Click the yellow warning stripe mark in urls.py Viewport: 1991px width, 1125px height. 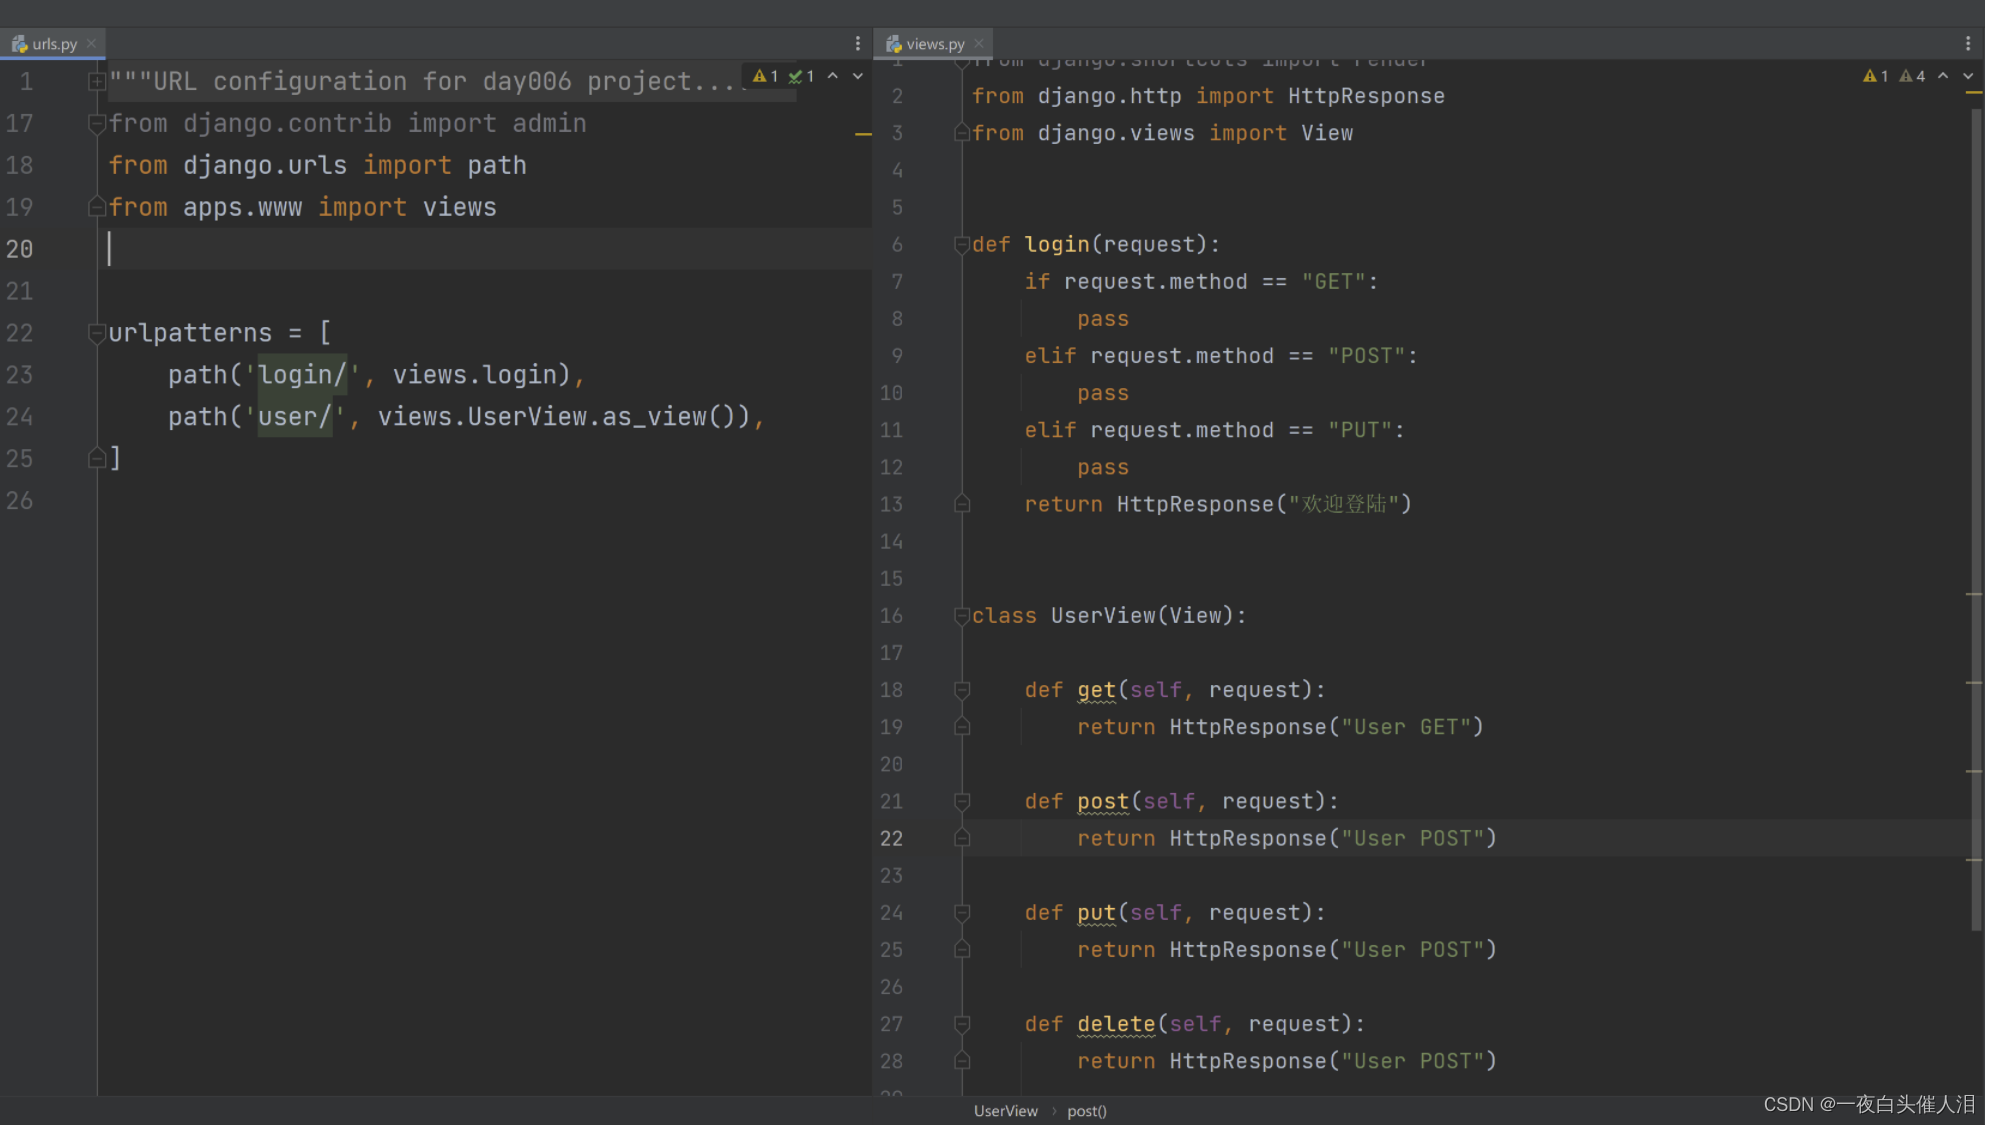(863, 134)
